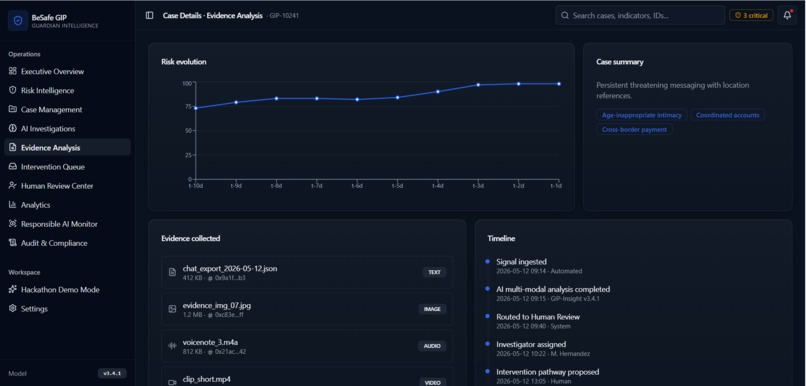Open notifications bell icon

[x=787, y=15]
